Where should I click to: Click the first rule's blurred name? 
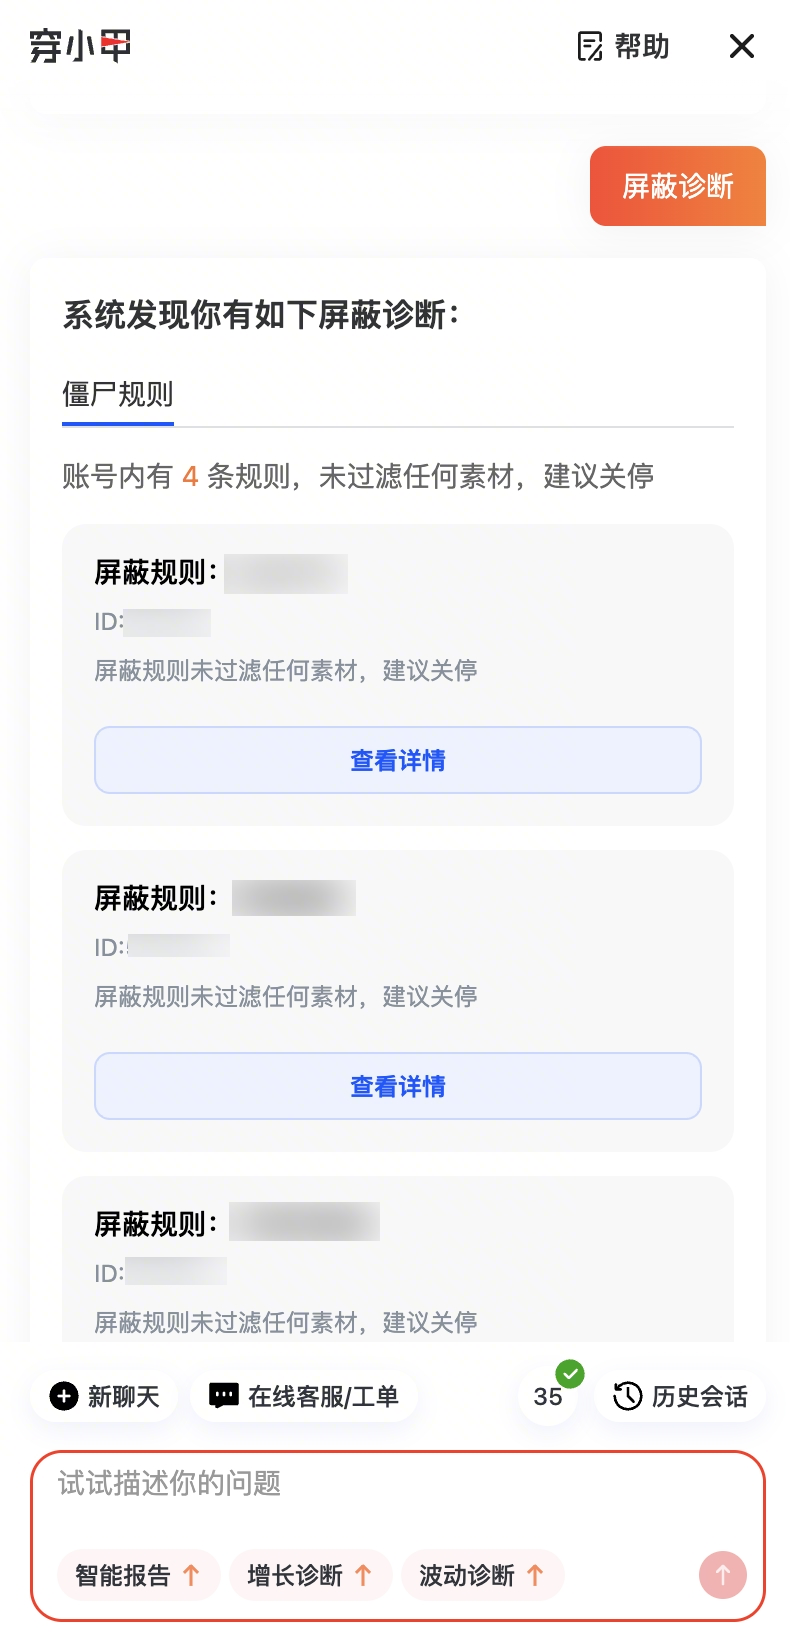tap(286, 574)
